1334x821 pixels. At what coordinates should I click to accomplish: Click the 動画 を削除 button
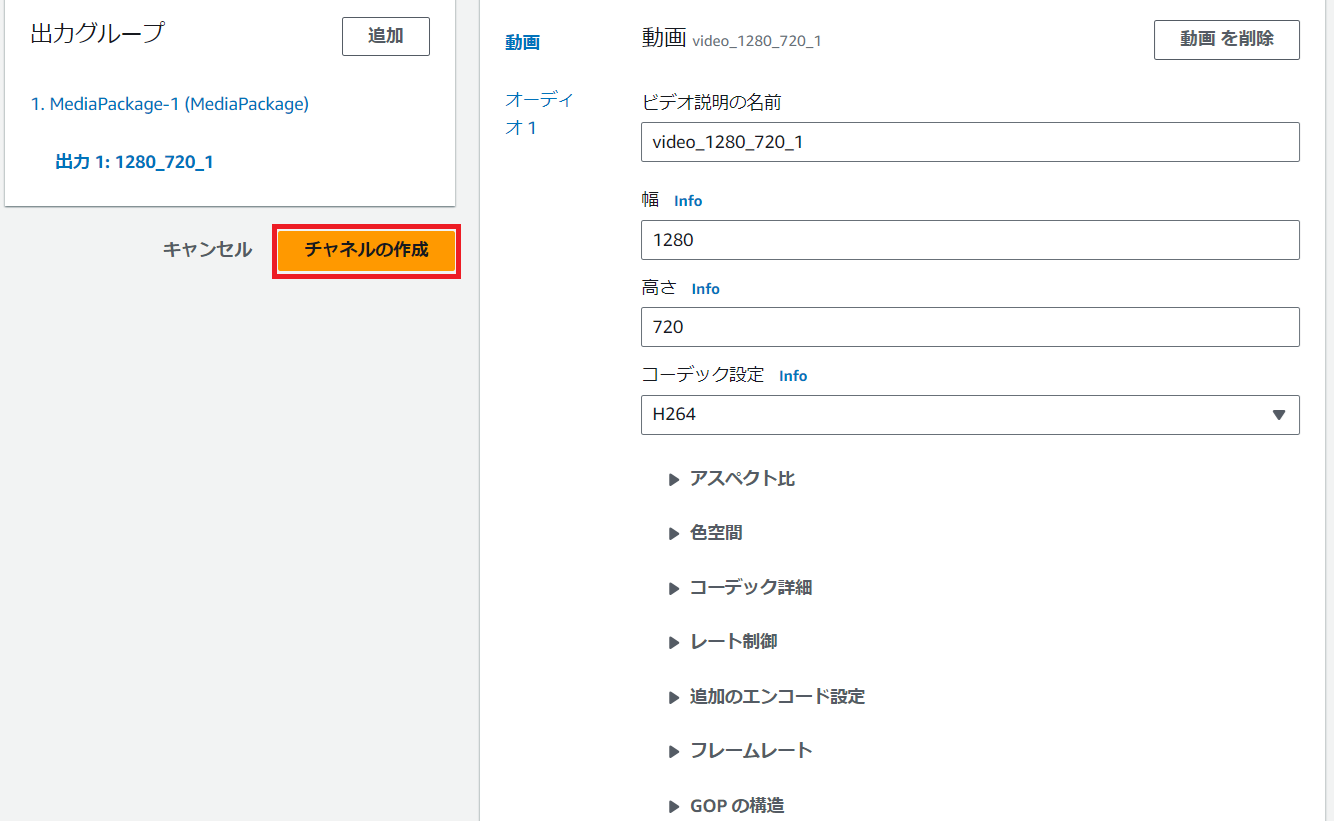(x=1227, y=40)
